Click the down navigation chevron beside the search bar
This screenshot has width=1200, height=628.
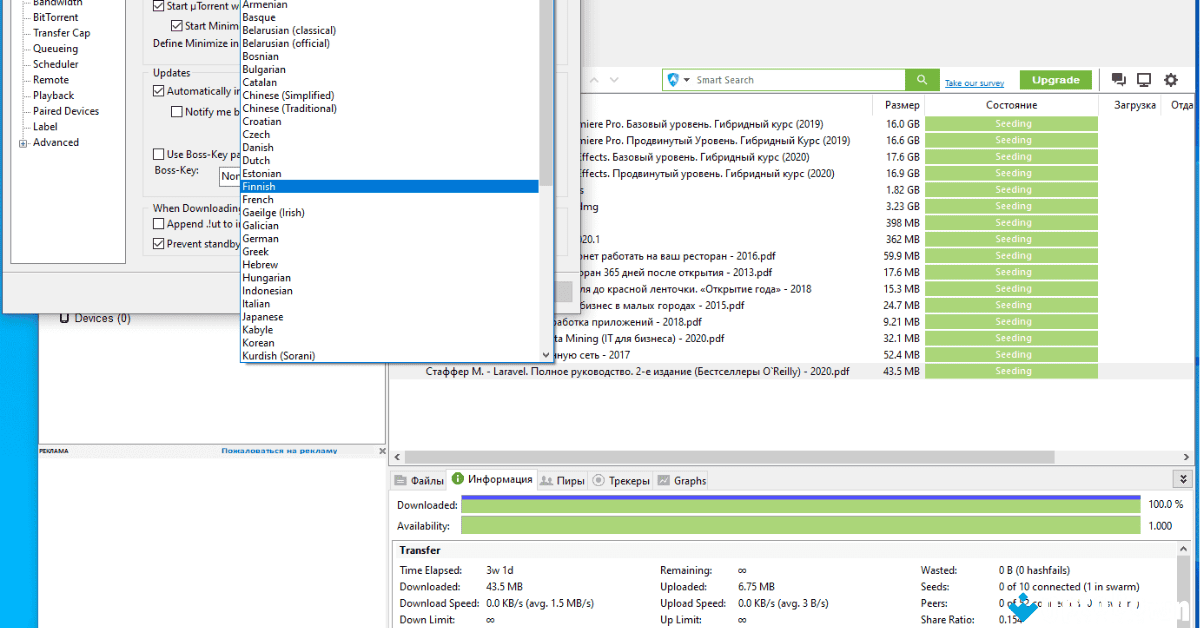[x=612, y=79]
